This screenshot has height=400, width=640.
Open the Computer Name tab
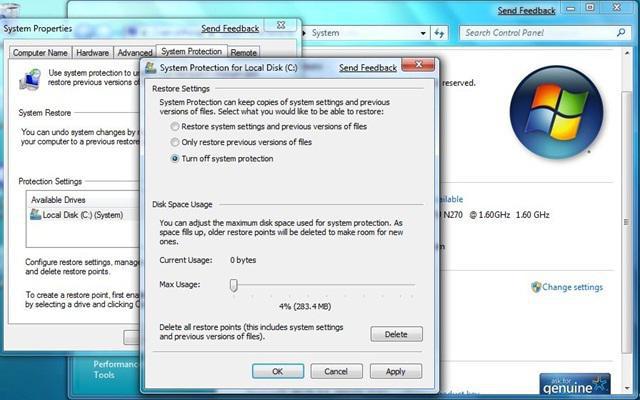[x=40, y=53]
